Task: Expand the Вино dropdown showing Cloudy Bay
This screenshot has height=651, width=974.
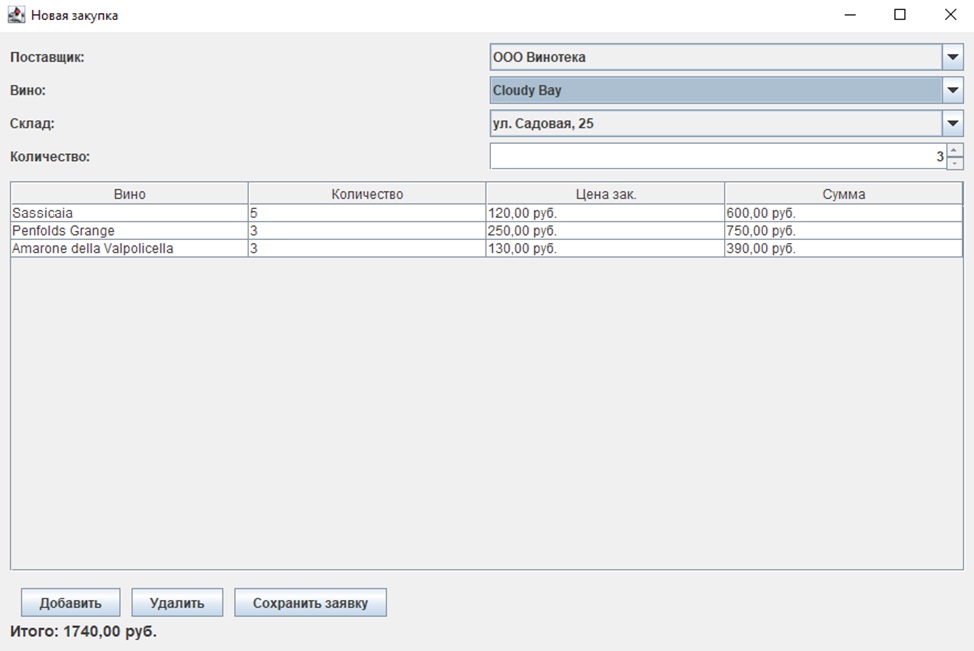Action: [x=952, y=91]
